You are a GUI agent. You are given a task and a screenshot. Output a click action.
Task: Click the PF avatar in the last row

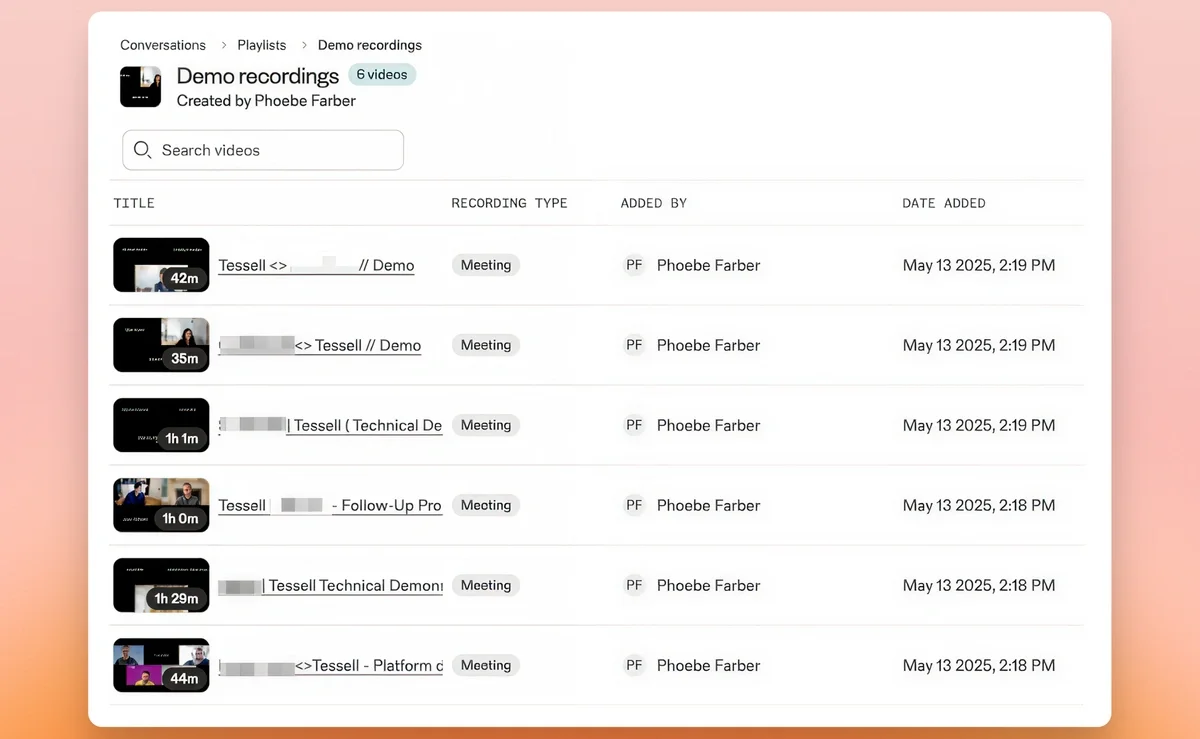[634, 665]
